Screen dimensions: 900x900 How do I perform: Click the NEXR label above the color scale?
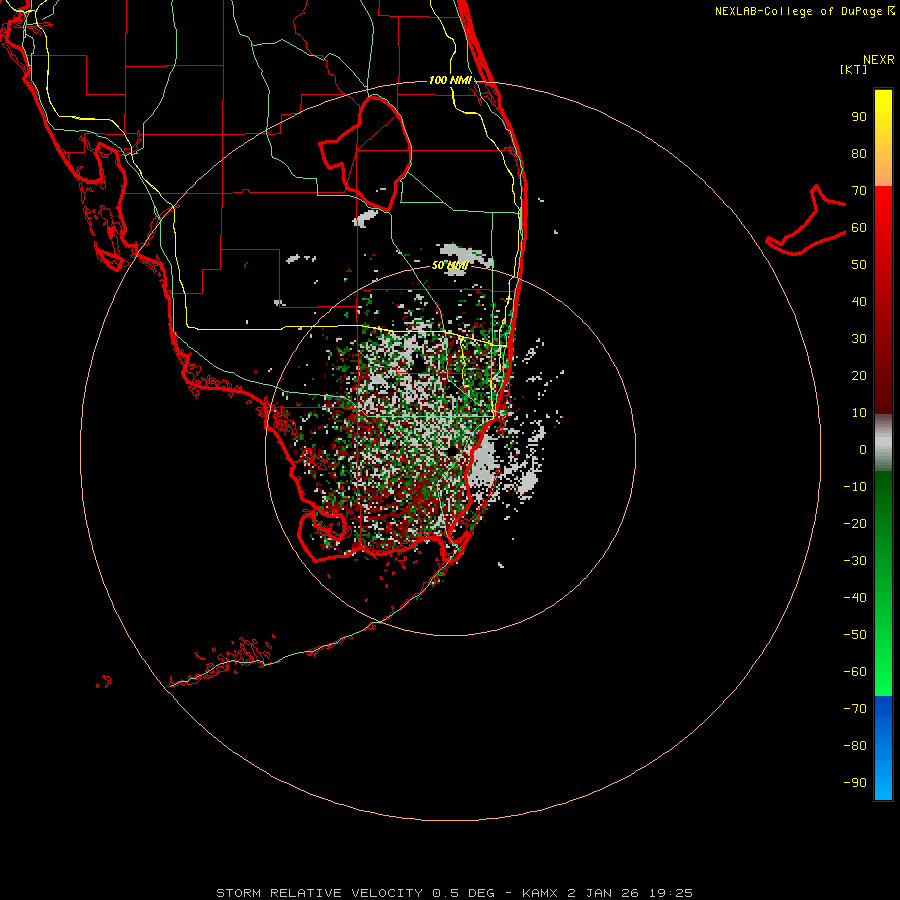click(879, 60)
